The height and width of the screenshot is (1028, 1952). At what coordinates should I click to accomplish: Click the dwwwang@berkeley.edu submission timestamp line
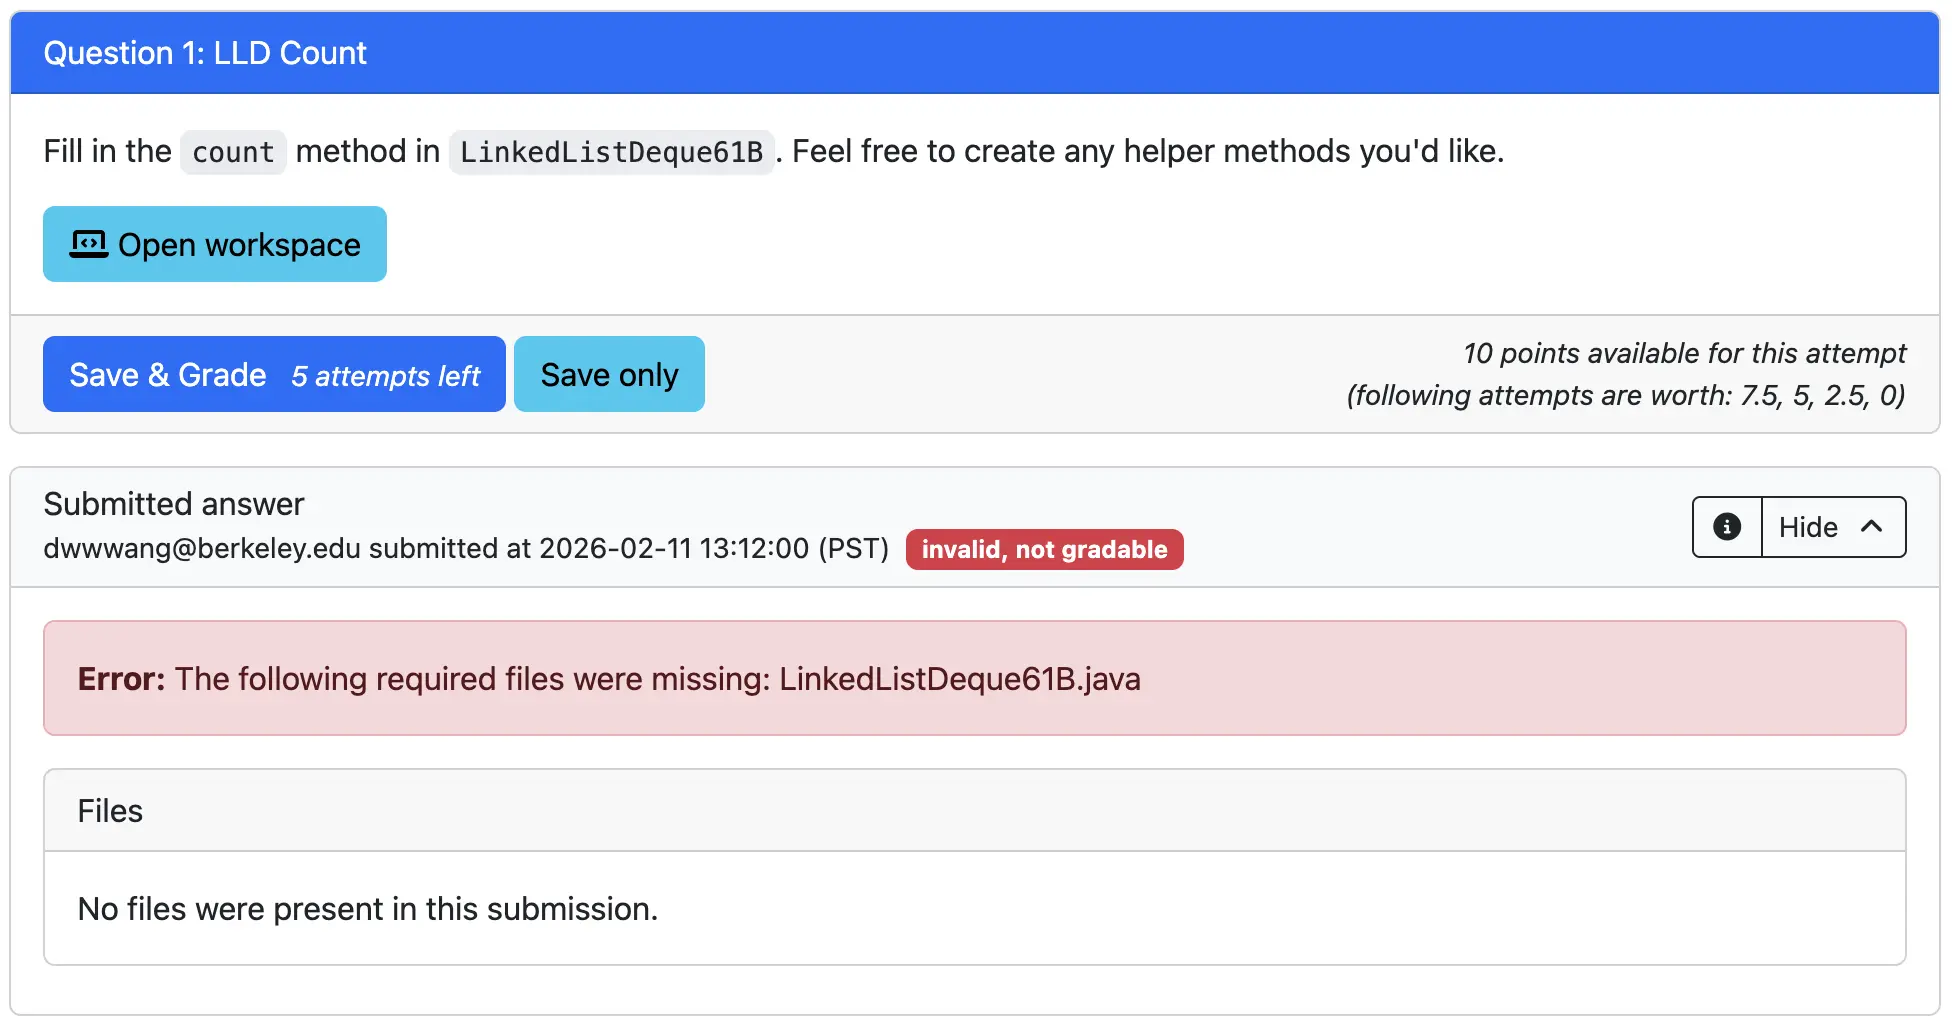(465, 549)
